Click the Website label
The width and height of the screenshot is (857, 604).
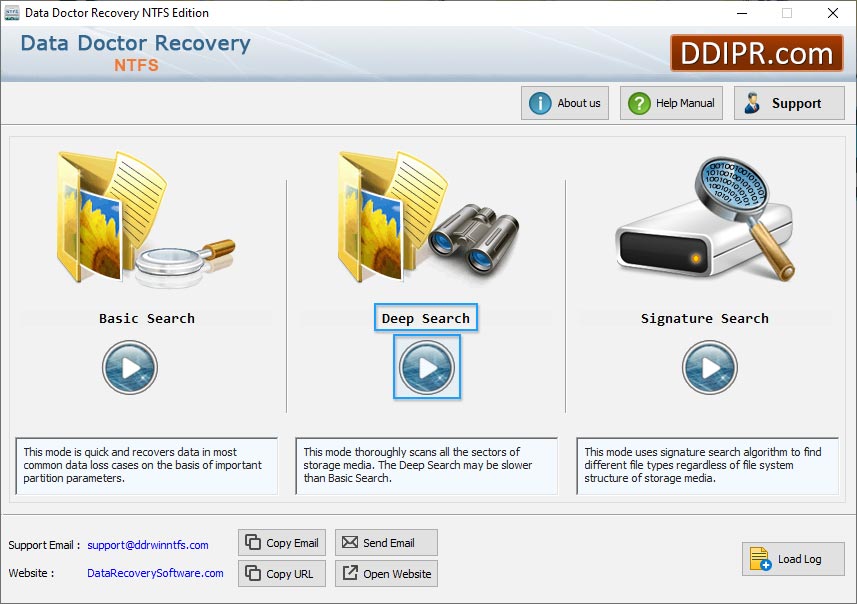(x=31, y=573)
